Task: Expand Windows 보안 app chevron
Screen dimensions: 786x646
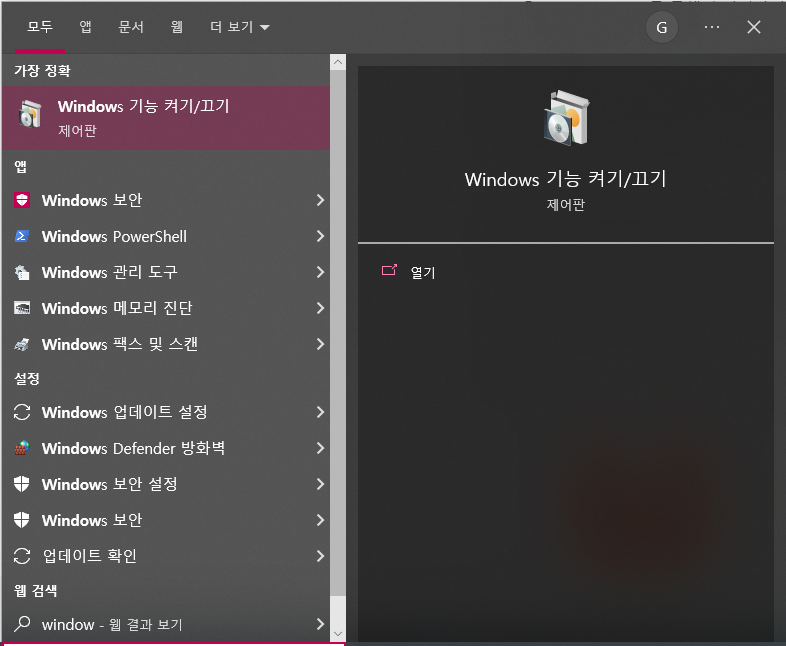Action: click(320, 200)
